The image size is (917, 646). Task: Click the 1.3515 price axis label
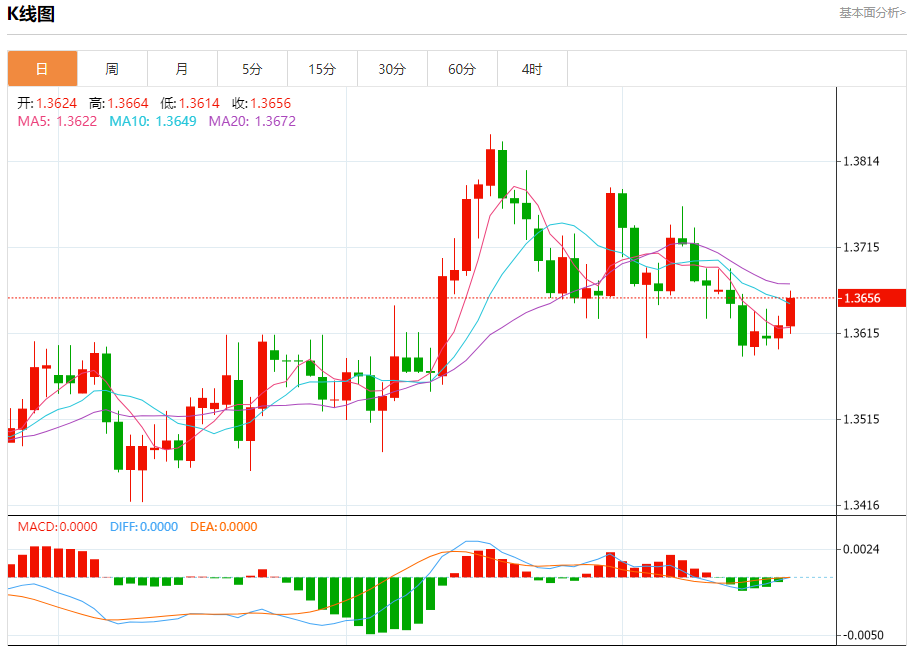(x=861, y=419)
